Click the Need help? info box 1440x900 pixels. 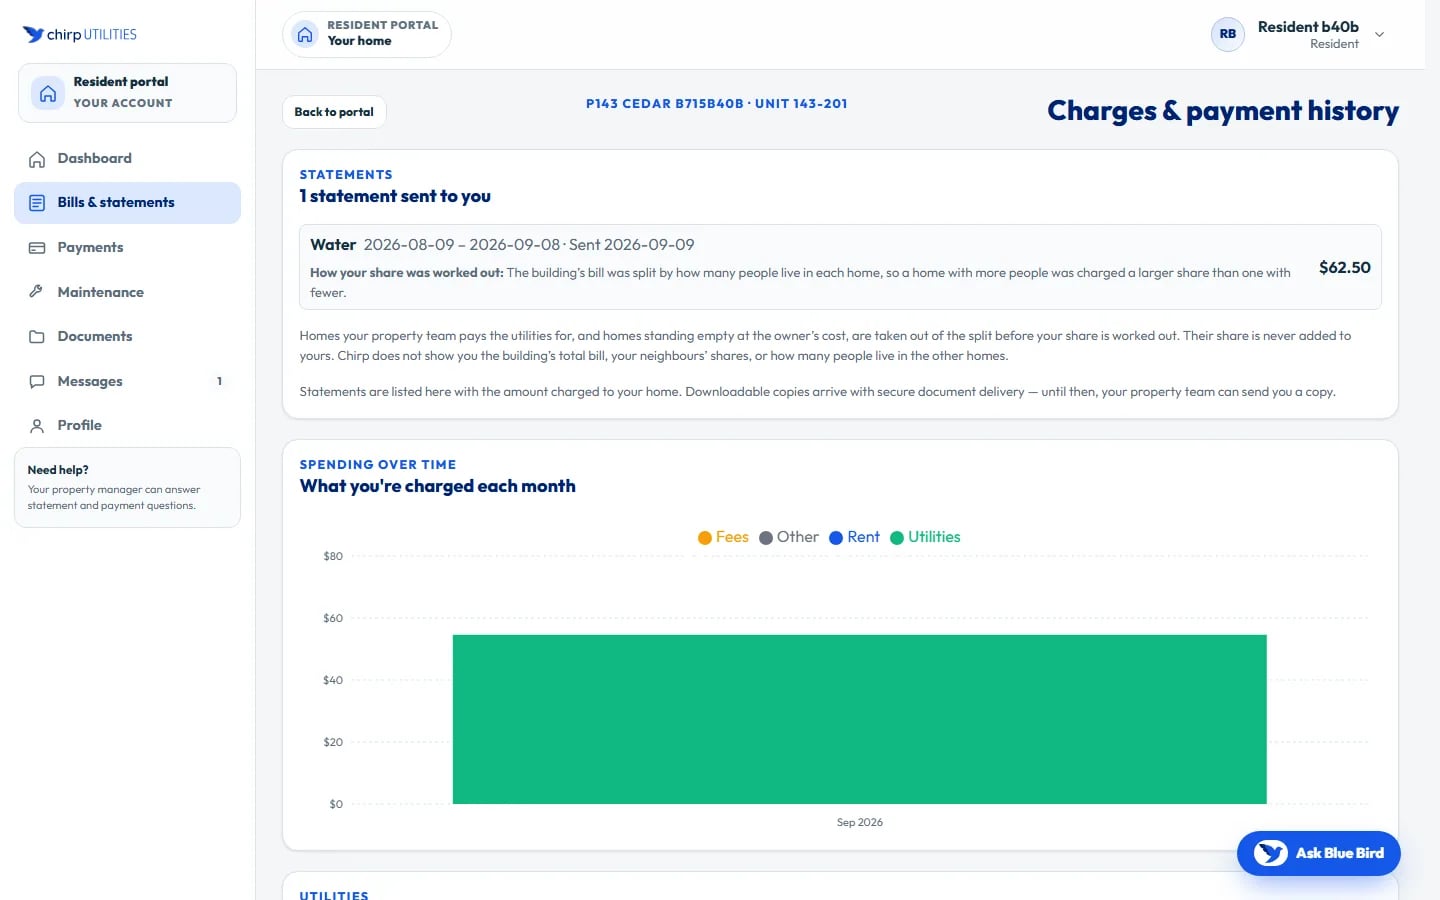pyautogui.click(x=127, y=487)
